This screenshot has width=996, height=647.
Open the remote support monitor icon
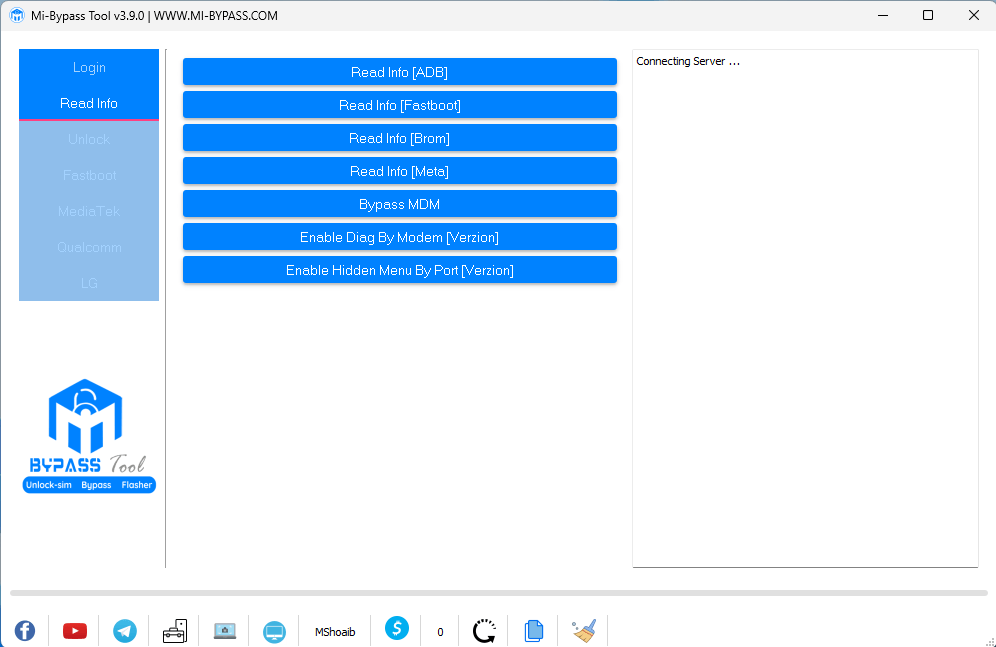coord(275,630)
